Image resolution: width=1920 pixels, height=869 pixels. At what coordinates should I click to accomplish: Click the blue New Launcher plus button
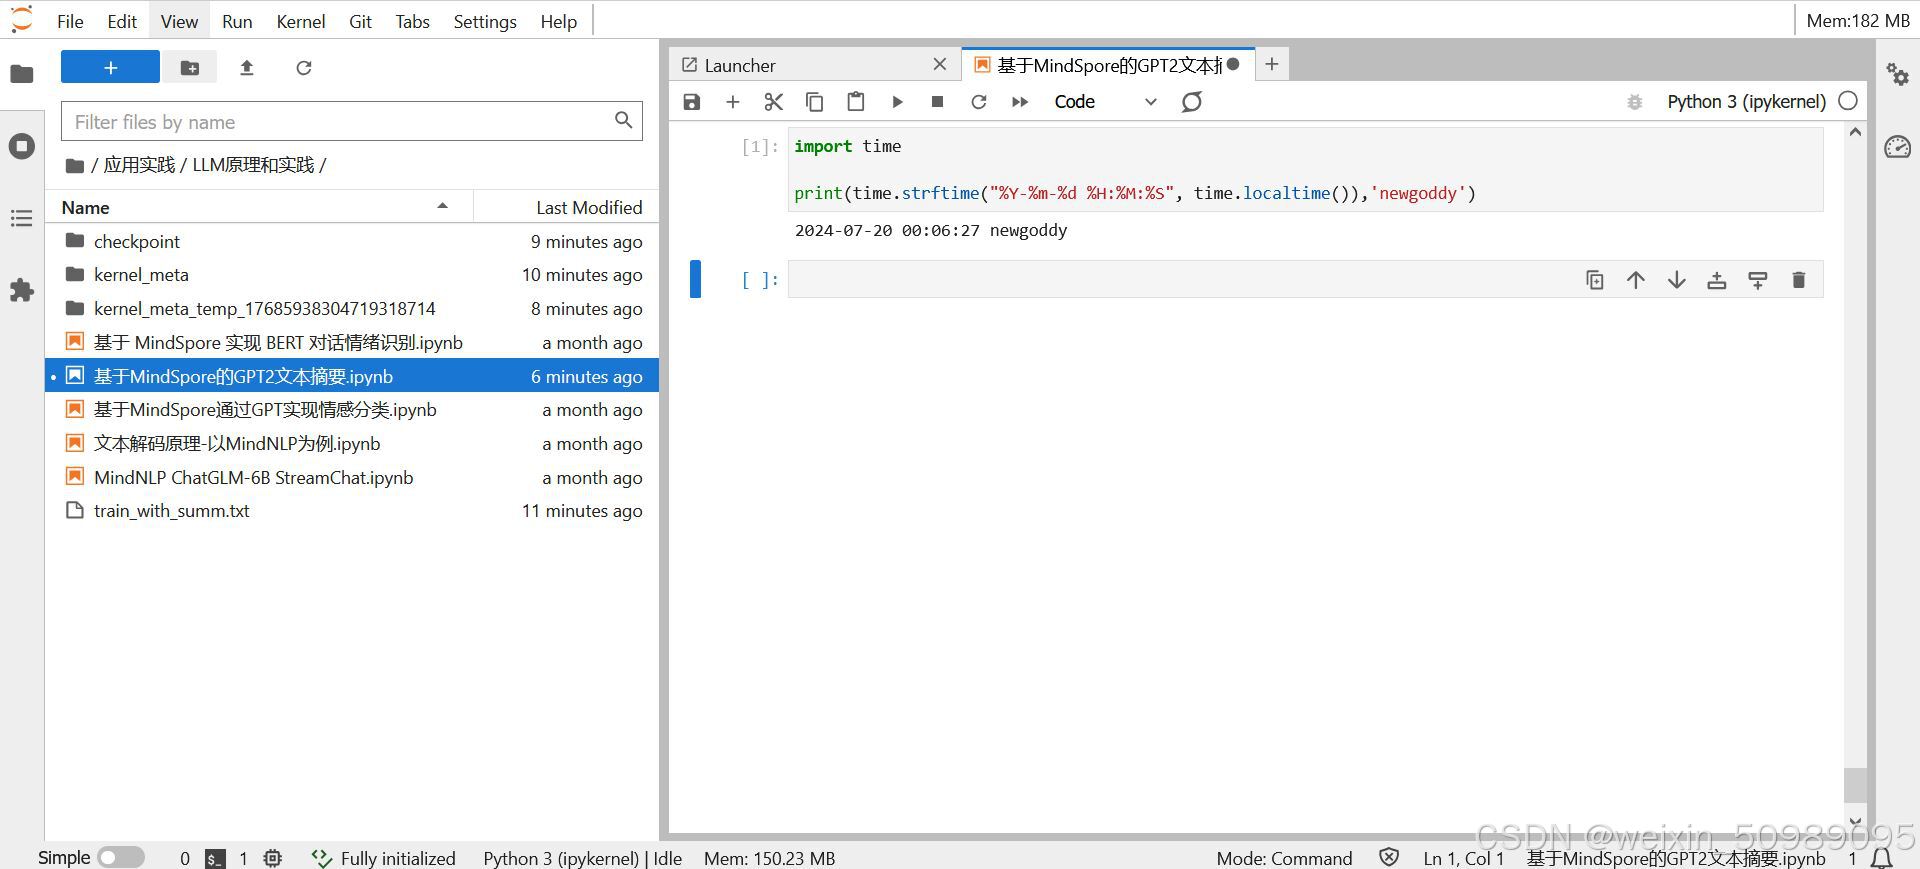click(110, 67)
